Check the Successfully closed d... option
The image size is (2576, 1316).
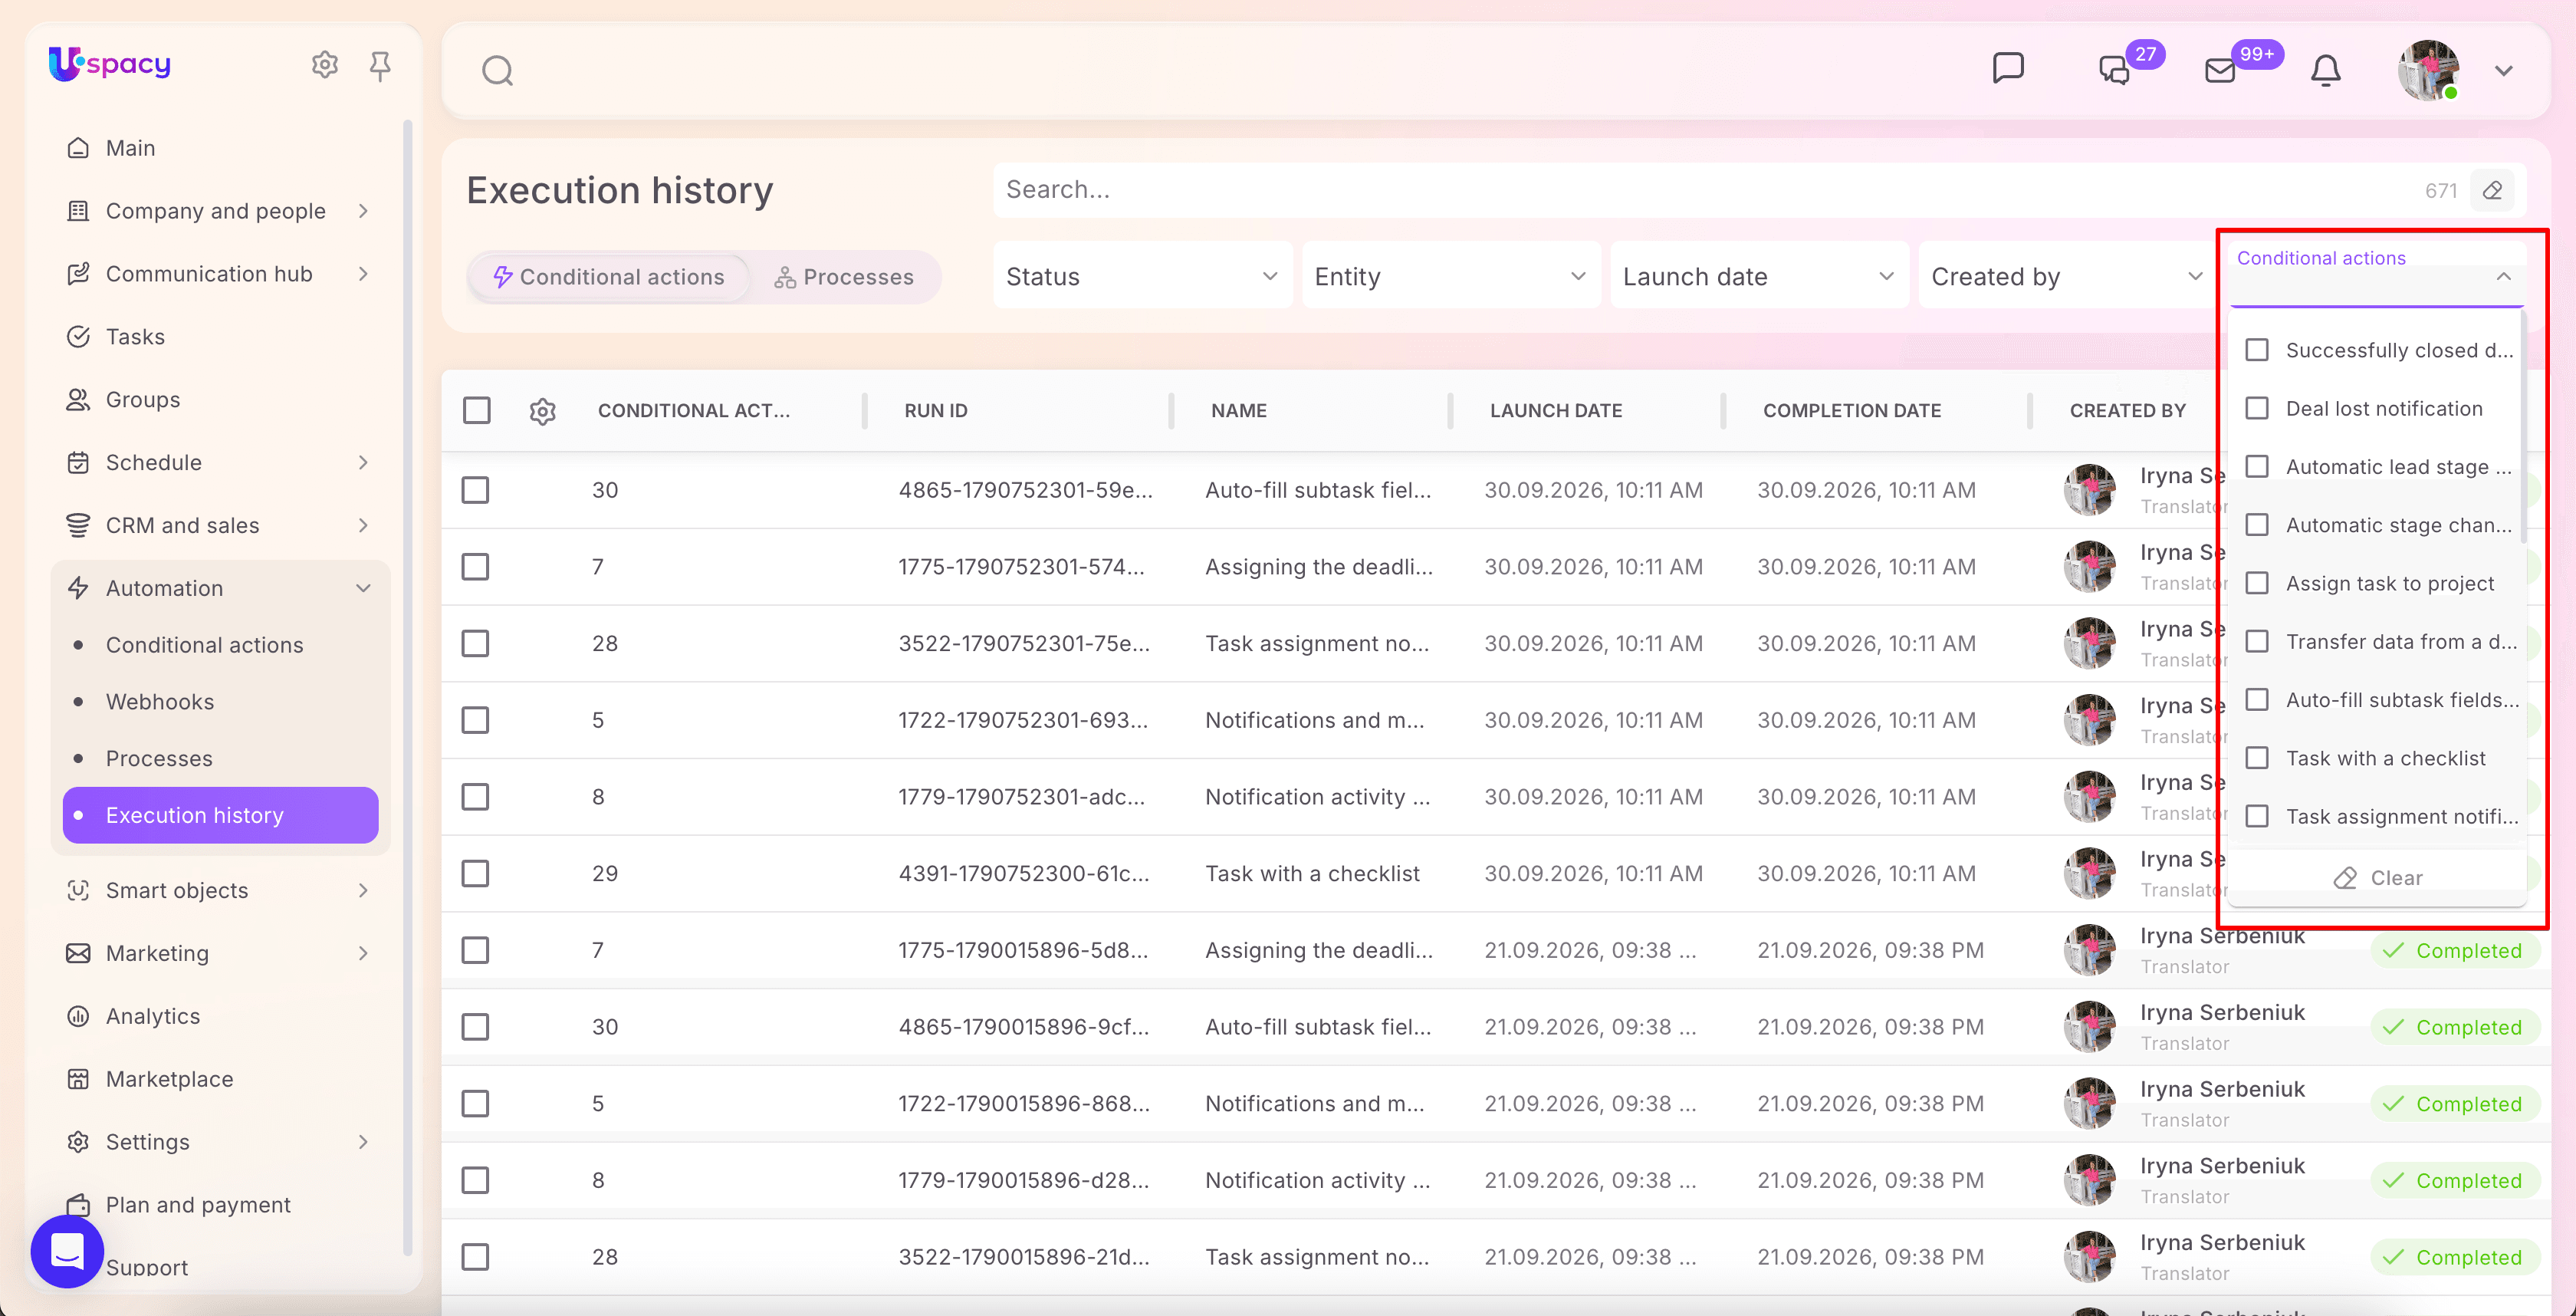(2257, 350)
